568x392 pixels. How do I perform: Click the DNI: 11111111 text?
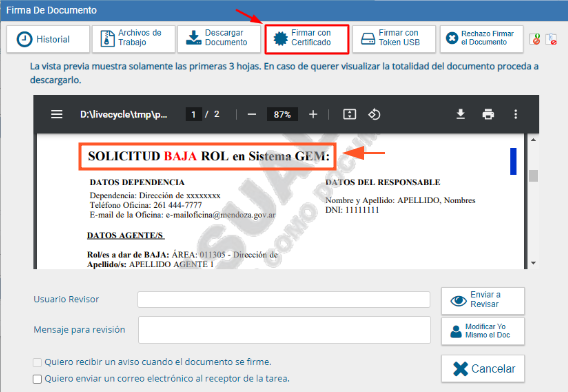352,210
